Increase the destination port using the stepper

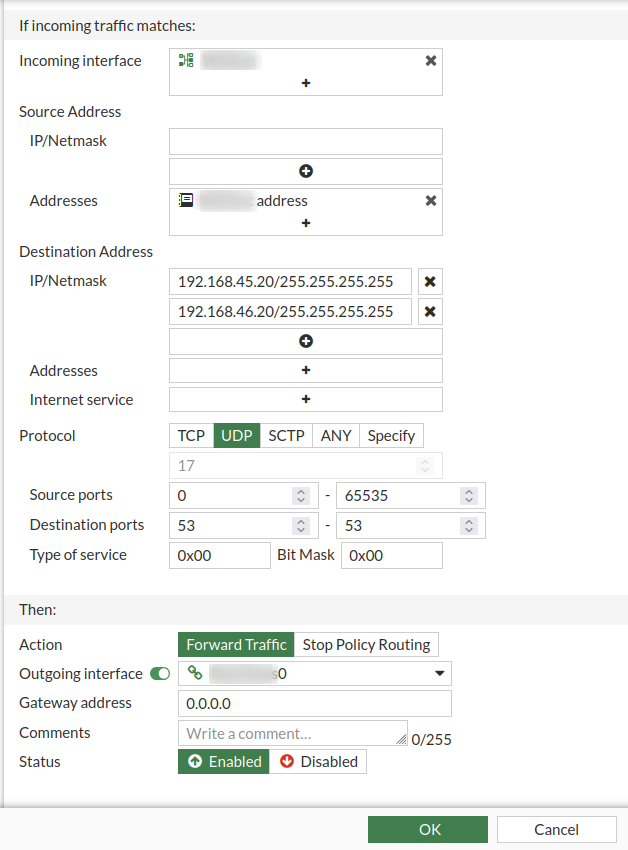300,520
